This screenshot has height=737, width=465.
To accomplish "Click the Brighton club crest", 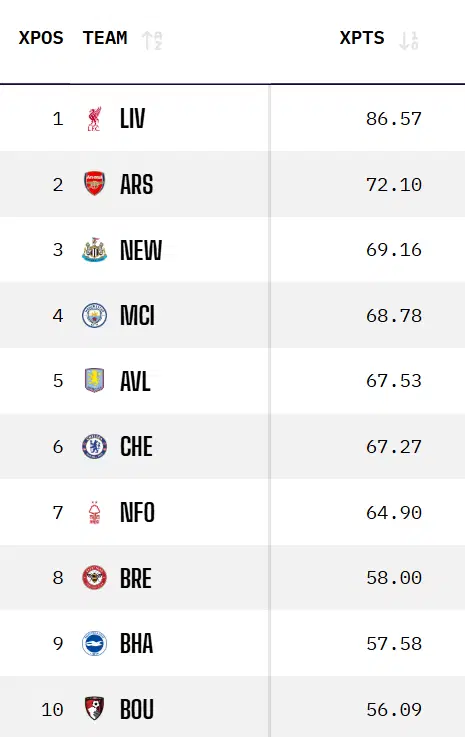I will tap(94, 643).
